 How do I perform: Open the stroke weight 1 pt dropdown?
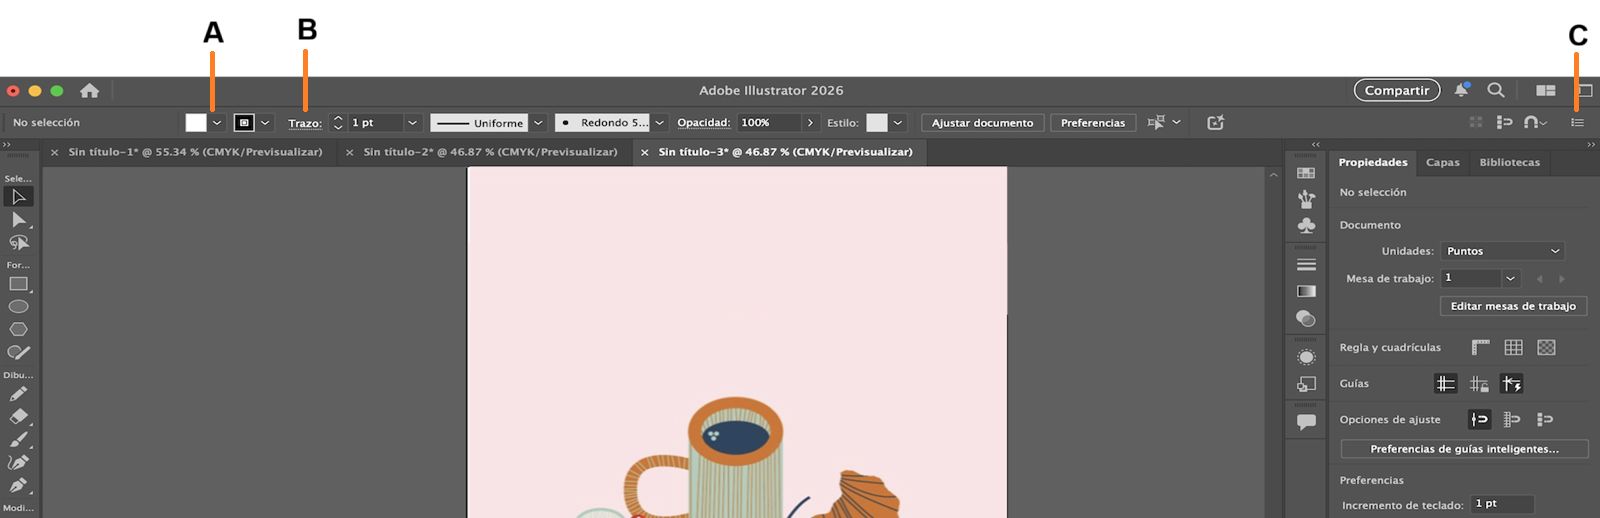[412, 122]
